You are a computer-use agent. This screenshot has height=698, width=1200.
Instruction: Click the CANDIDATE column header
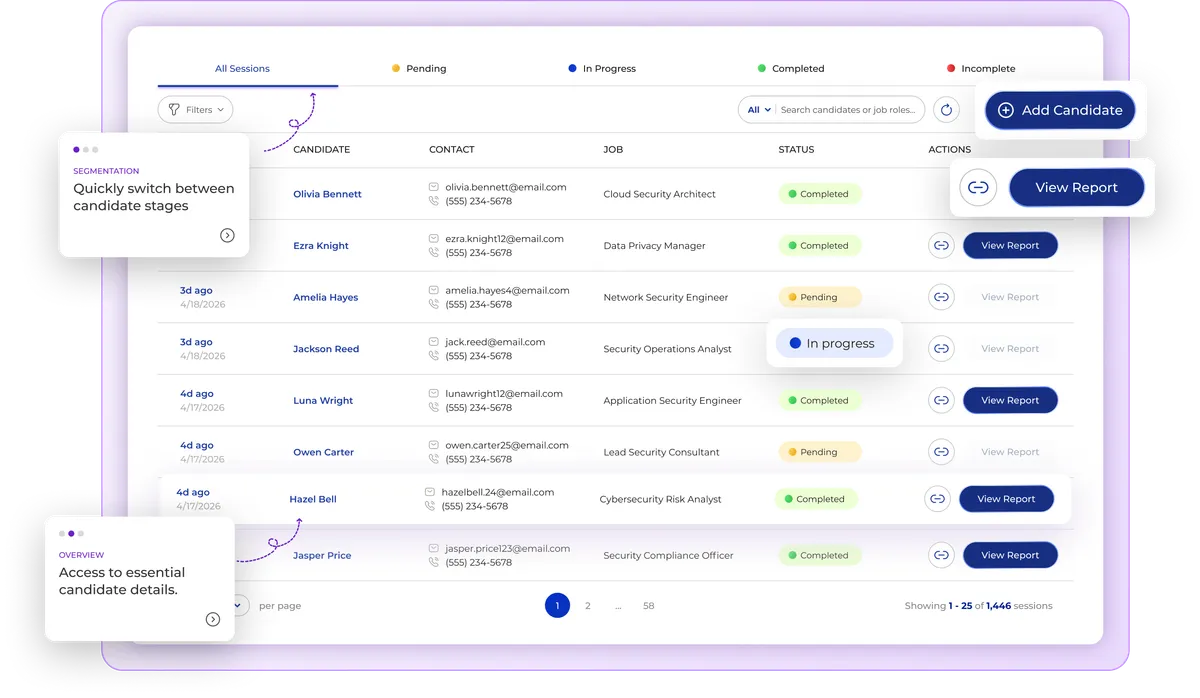(321, 149)
